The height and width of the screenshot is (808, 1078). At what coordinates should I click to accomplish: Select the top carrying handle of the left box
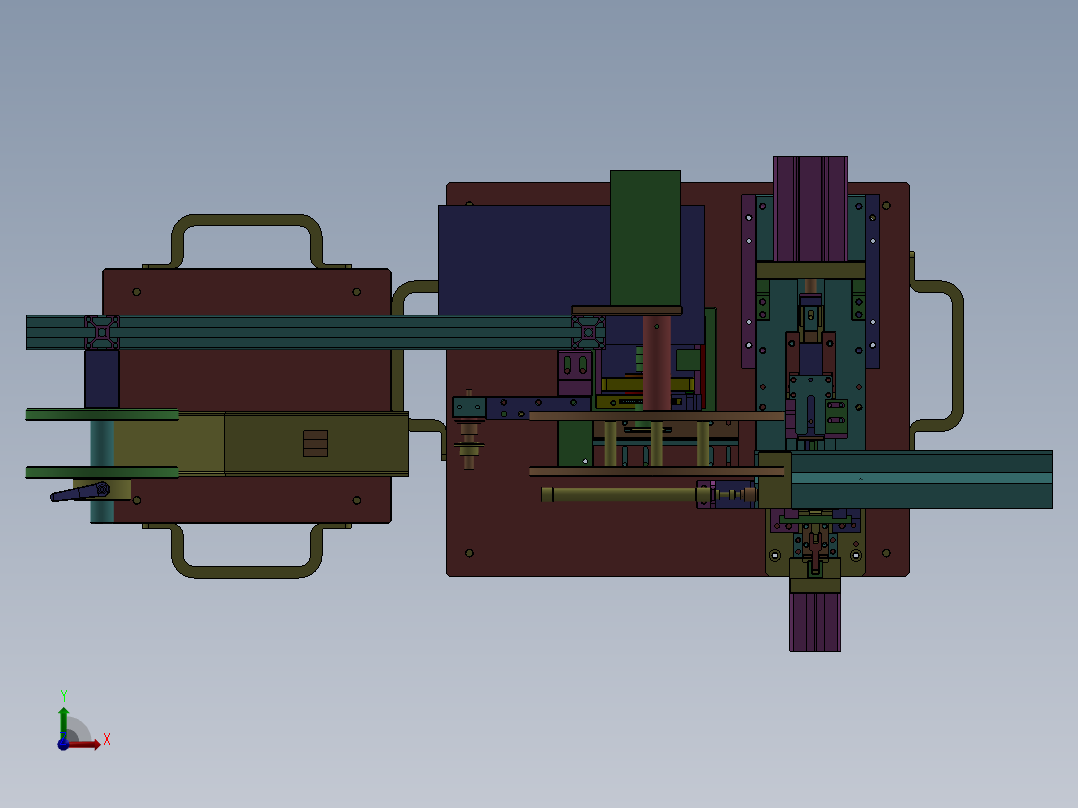[x=246, y=241]
